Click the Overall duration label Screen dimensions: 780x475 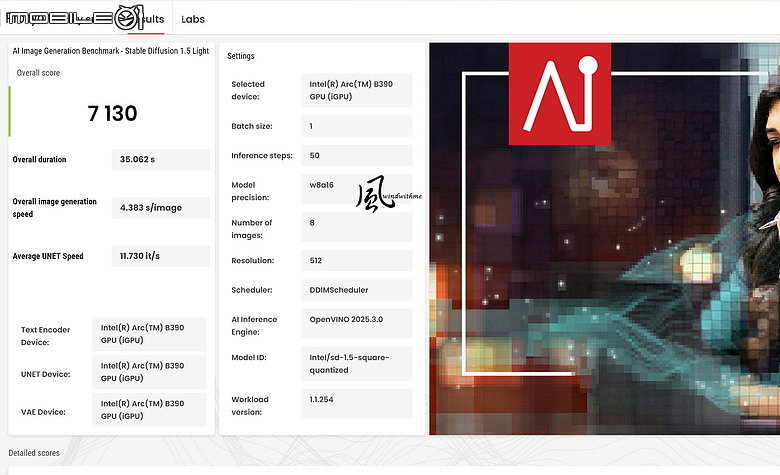pyautogui.click(x=39, y=160)
